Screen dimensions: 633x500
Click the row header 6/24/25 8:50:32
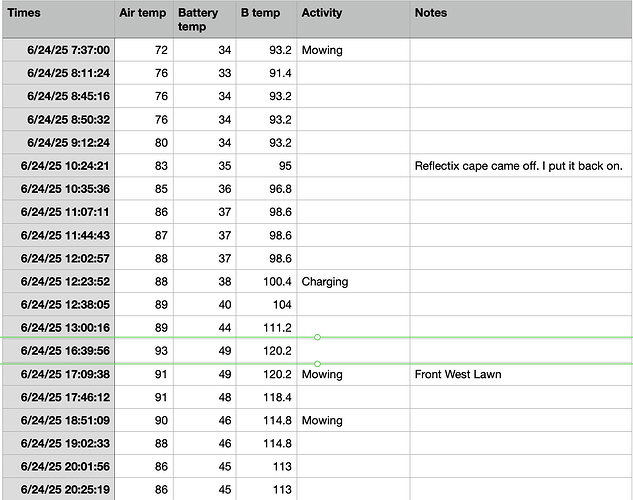coord(59,119)
